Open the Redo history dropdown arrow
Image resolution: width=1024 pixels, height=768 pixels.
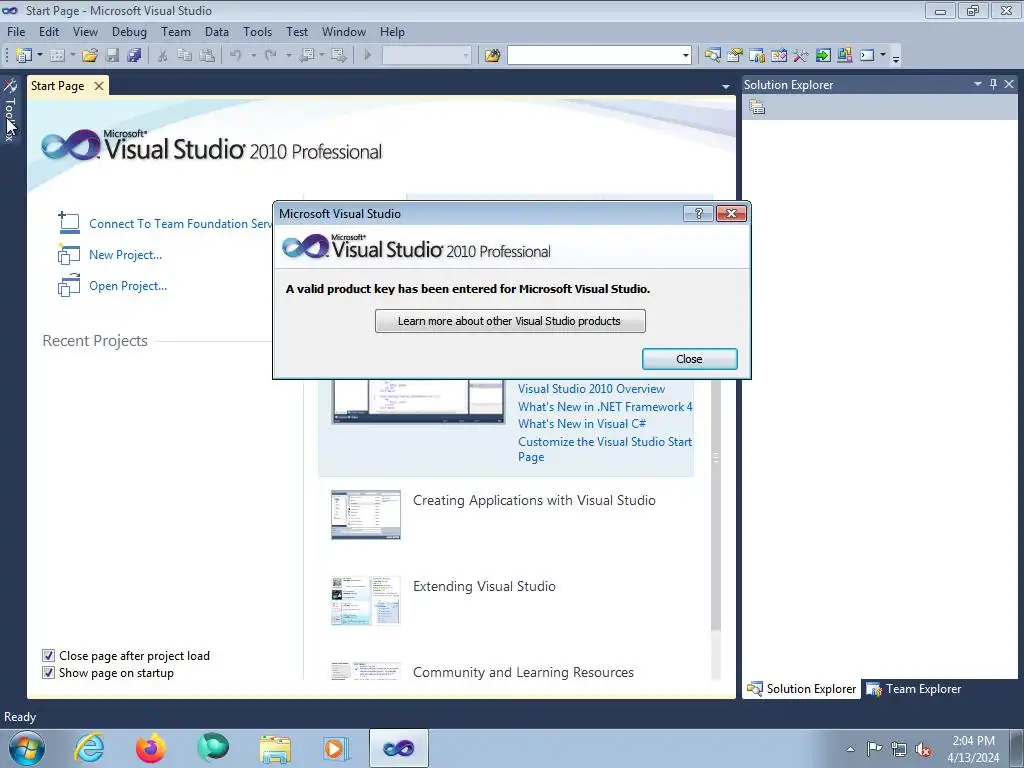(288, 56)
